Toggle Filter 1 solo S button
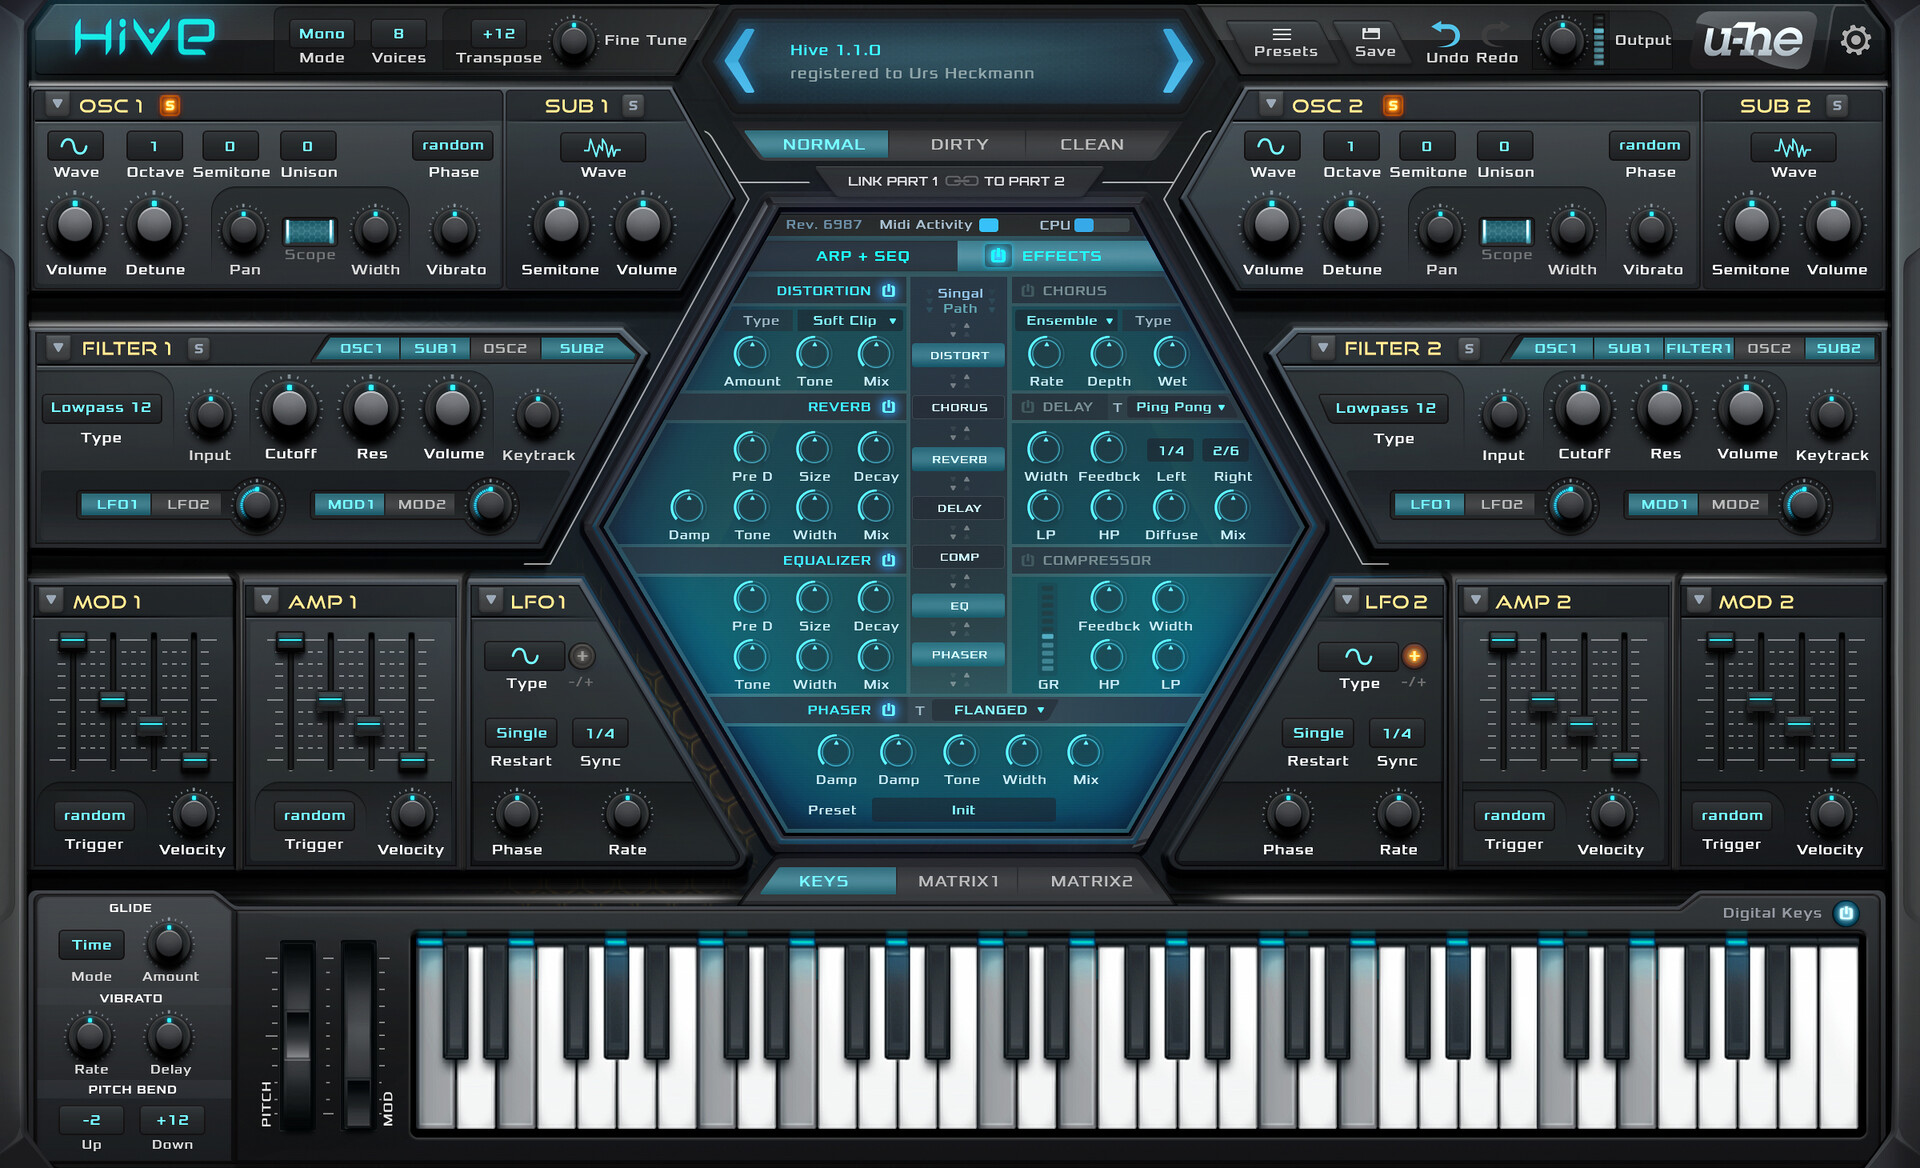Image resolution: width=1920 pixels, height=1168 pixels. 199,348
